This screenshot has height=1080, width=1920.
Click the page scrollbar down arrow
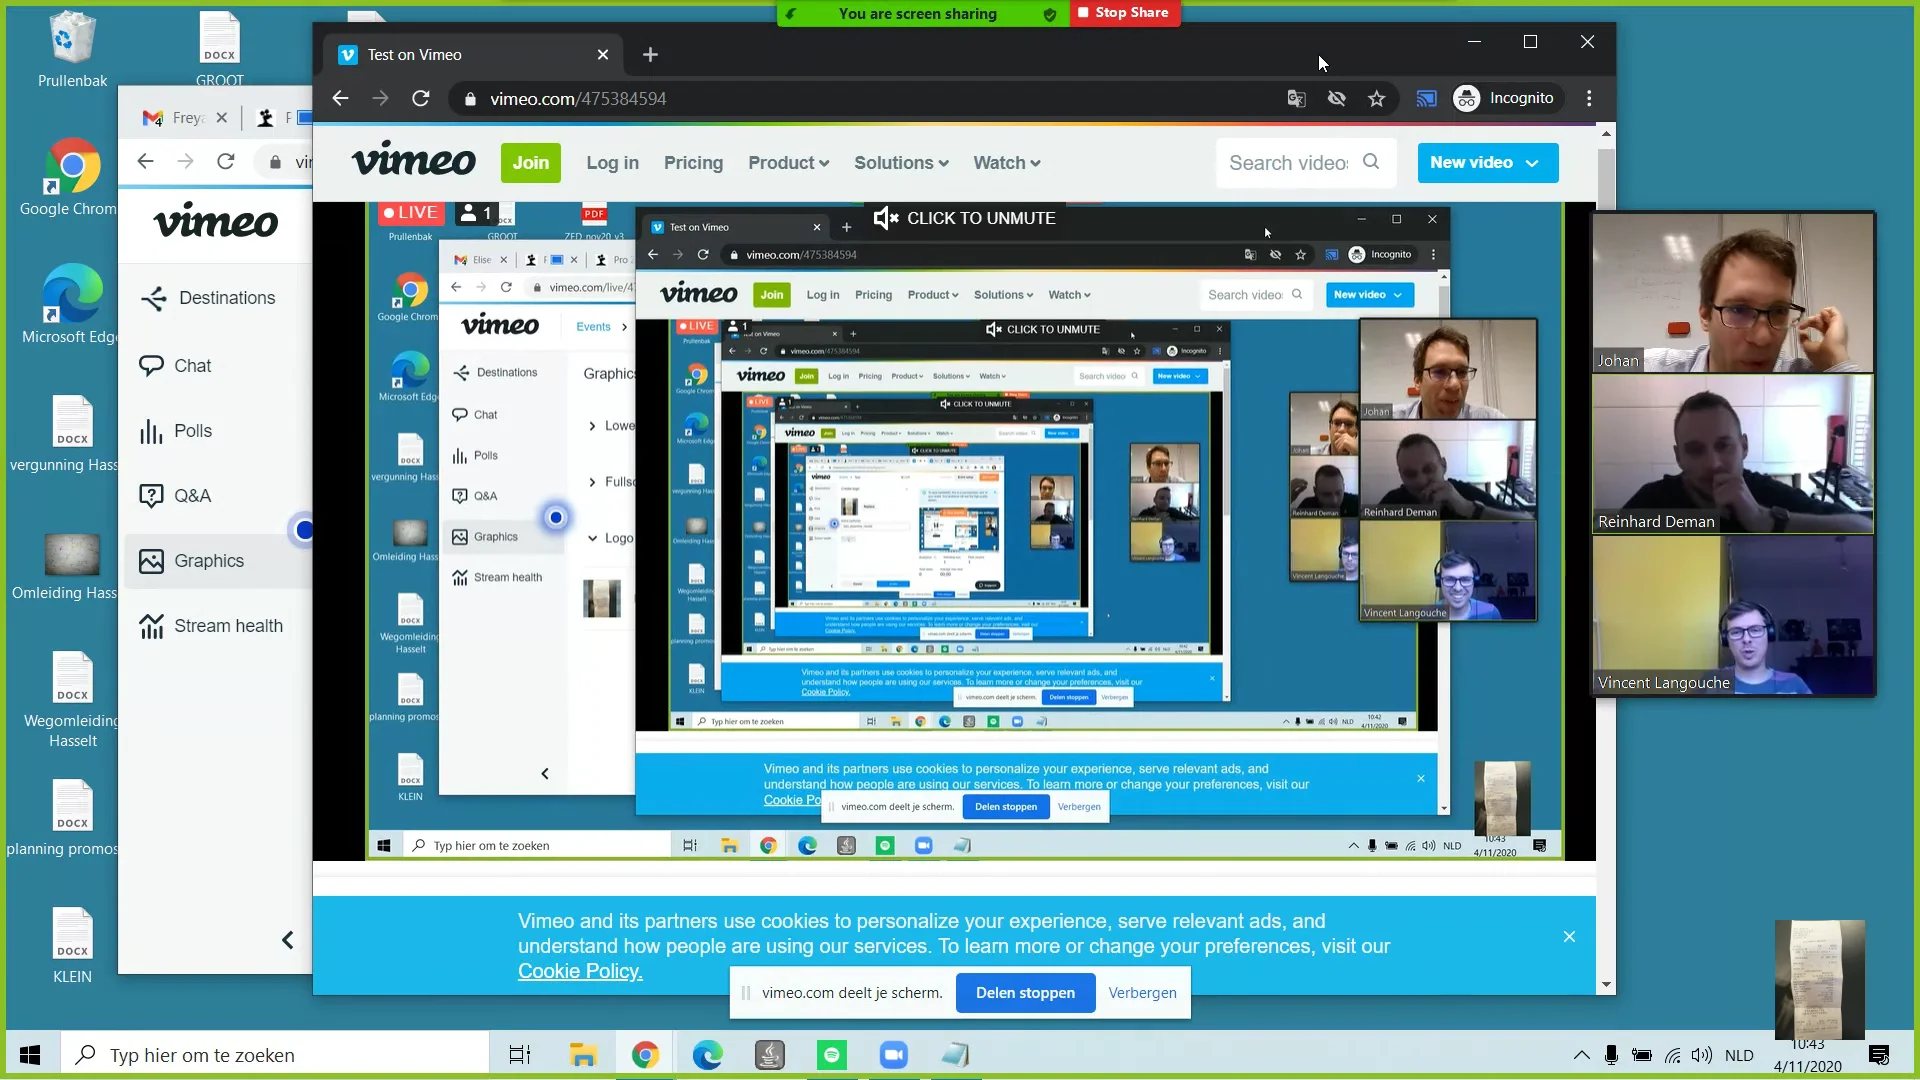click(1606, 984)
